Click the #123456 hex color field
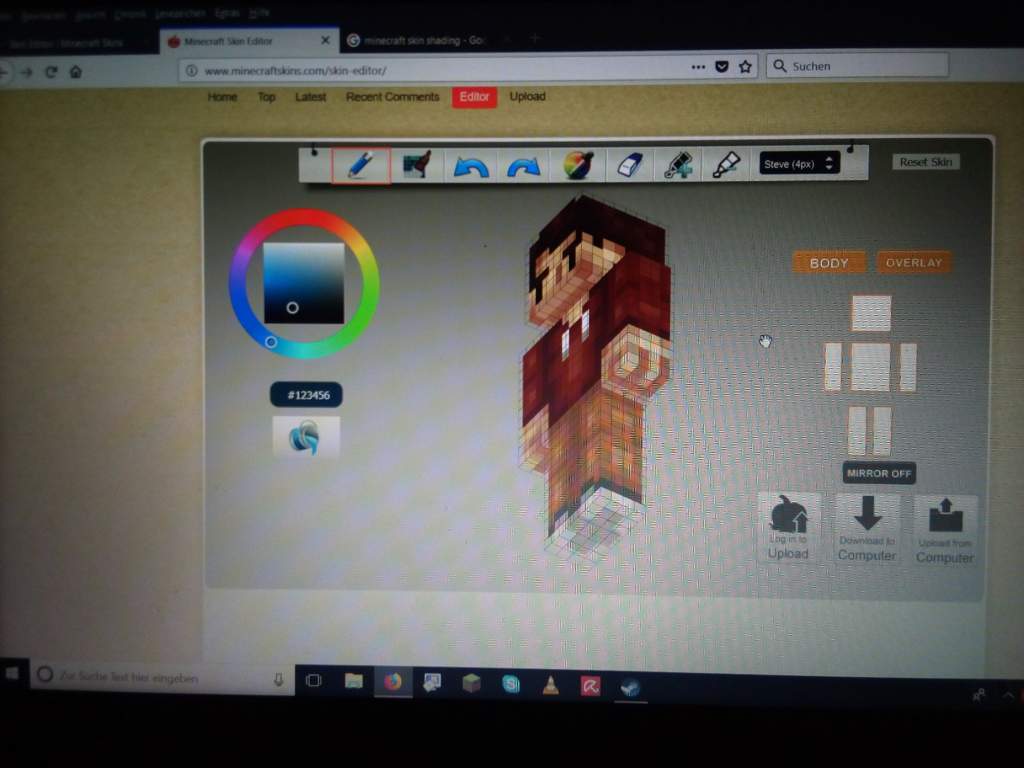Viewport: 1024px width, 768px height. (306, 394)
